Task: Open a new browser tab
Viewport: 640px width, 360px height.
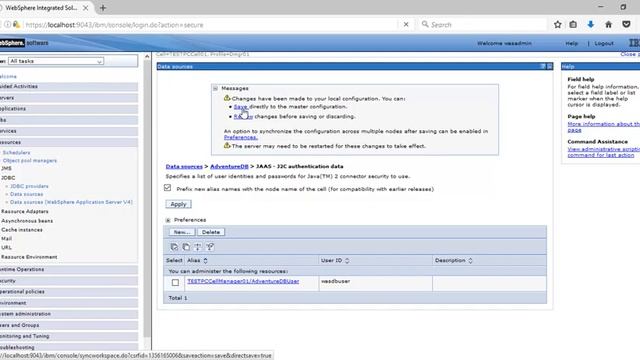Action: click(x=103, y=8)
